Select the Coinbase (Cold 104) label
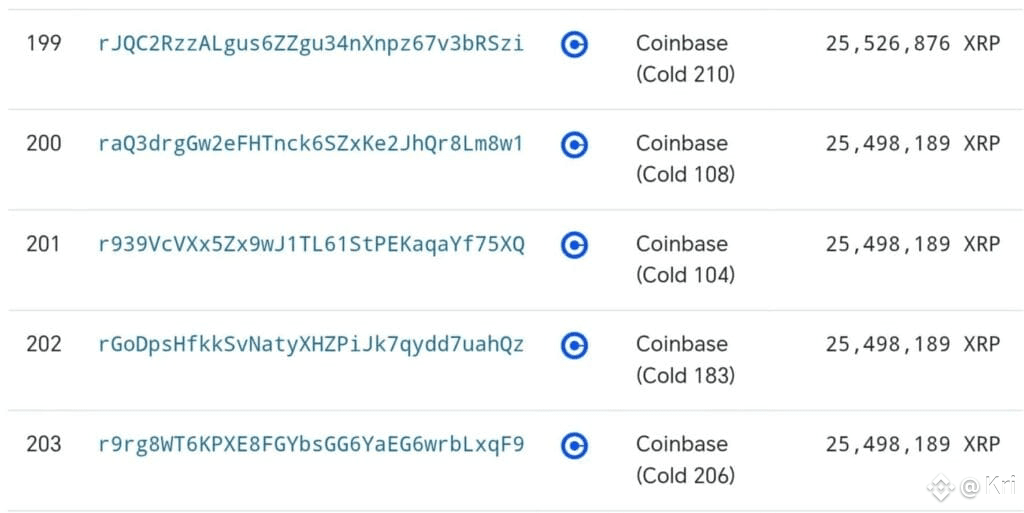The image size is (1024, 513). point(685,259)
